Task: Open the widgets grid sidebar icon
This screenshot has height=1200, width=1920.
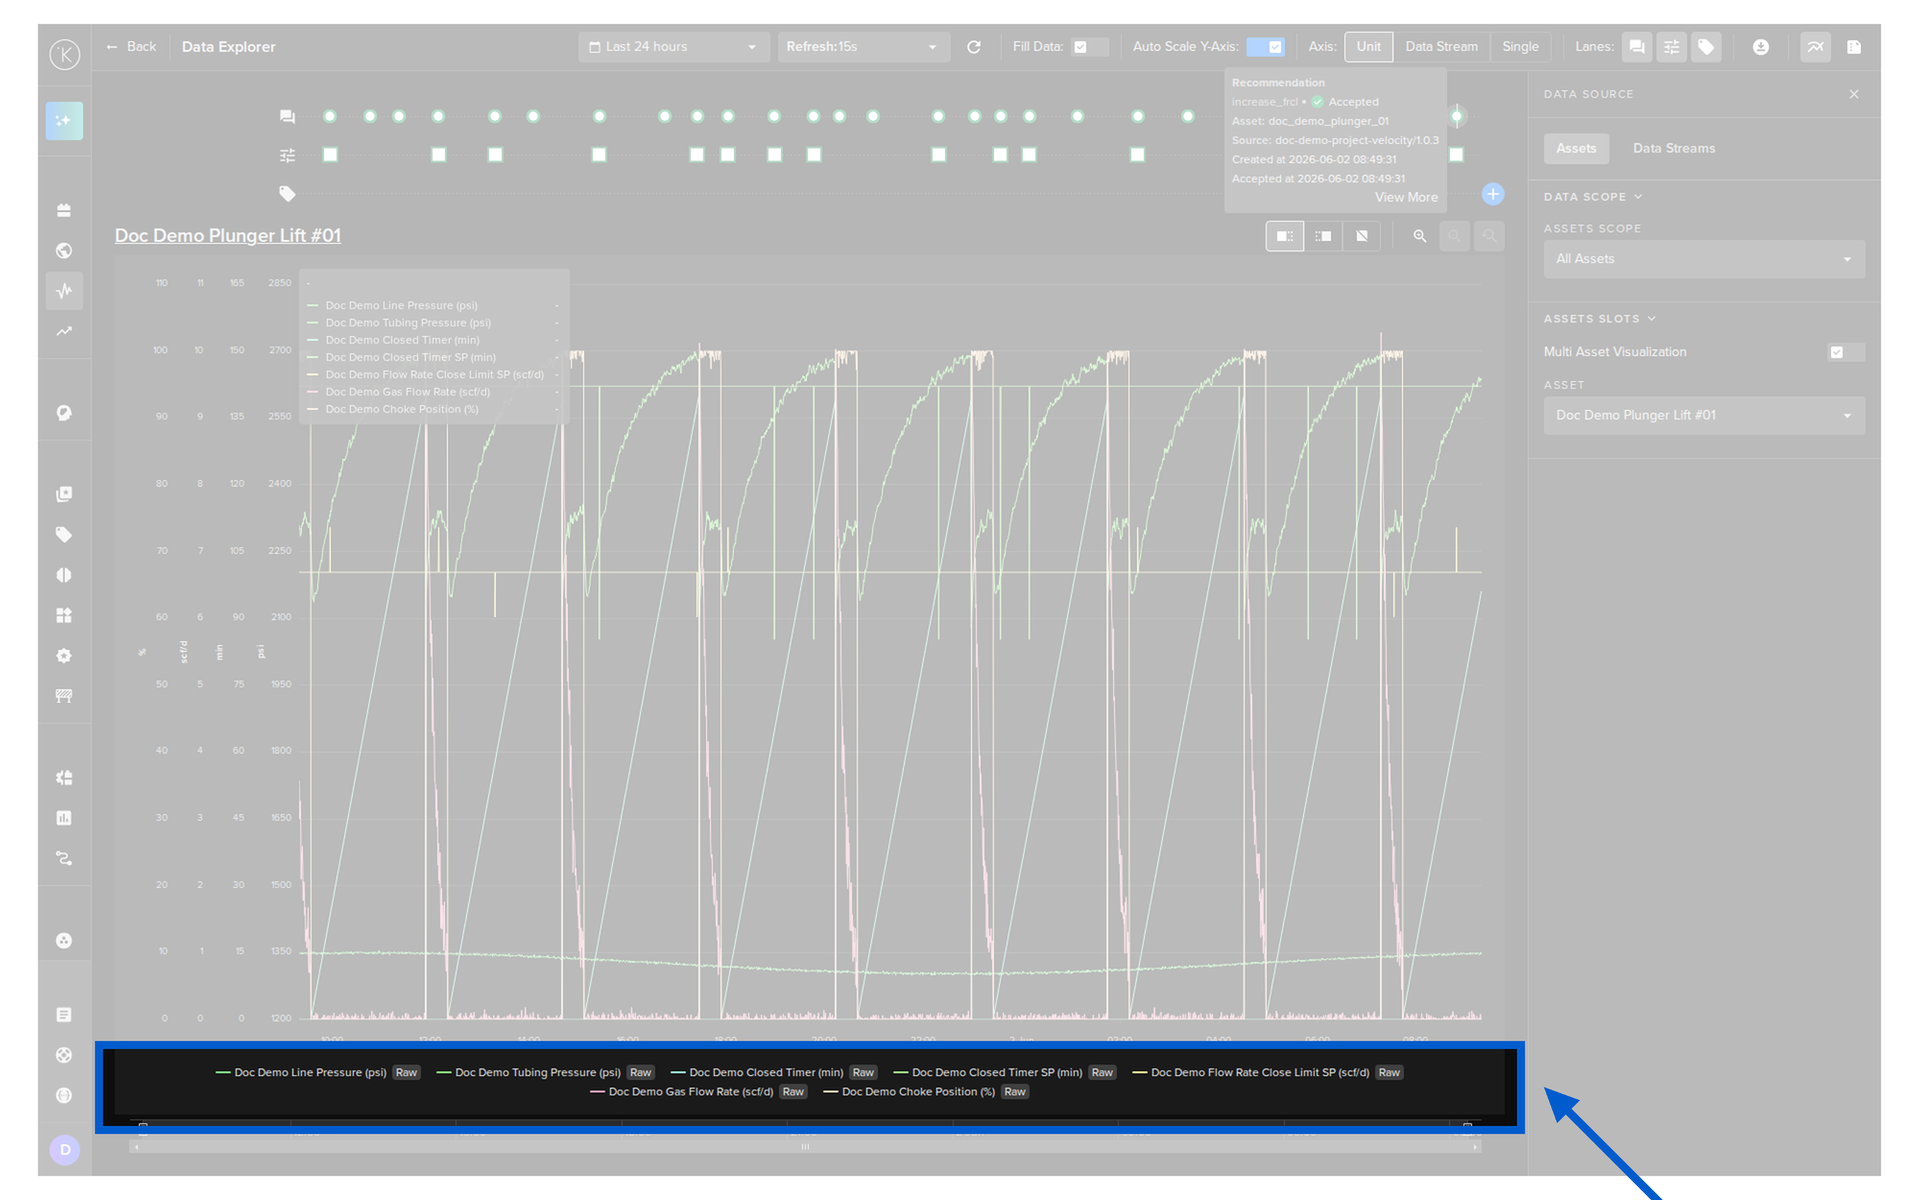Action: click(64, 615)
